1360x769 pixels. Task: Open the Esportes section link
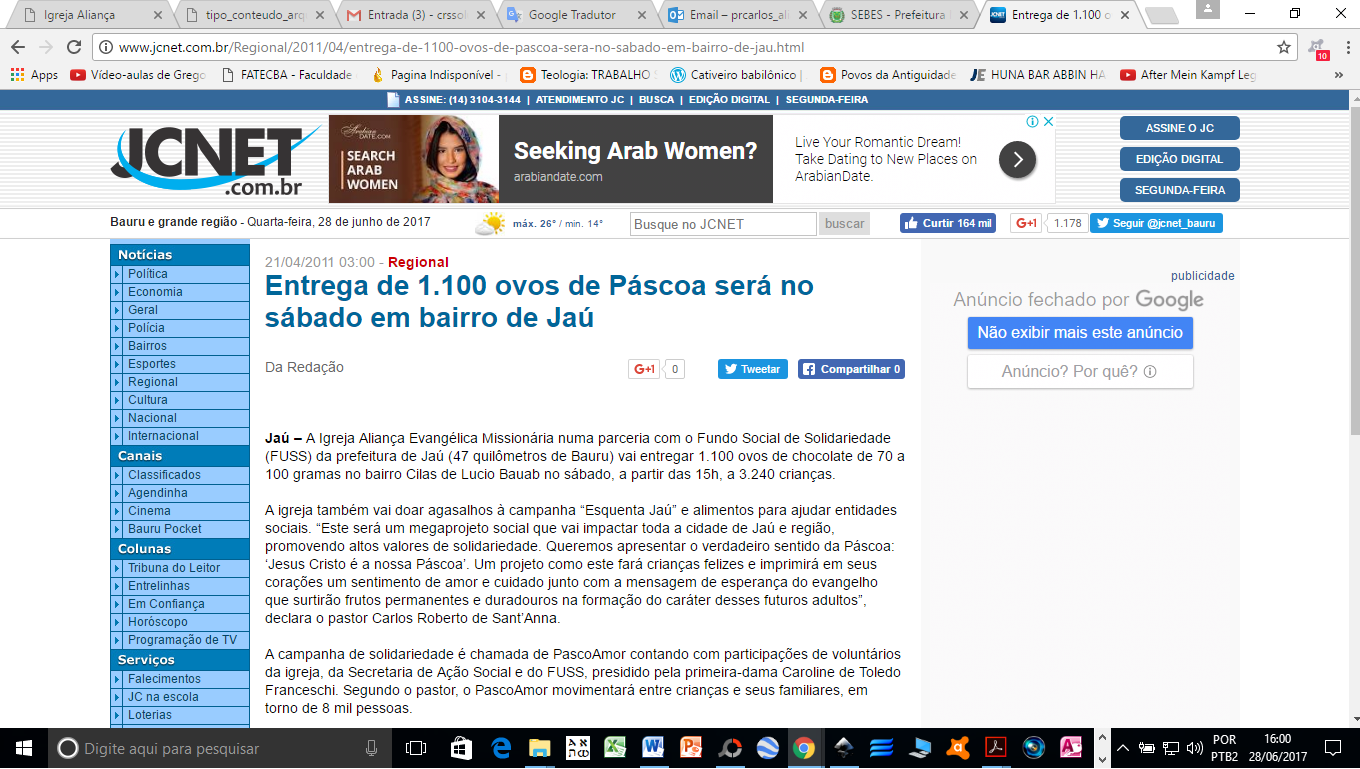click(x=152, y=364)
